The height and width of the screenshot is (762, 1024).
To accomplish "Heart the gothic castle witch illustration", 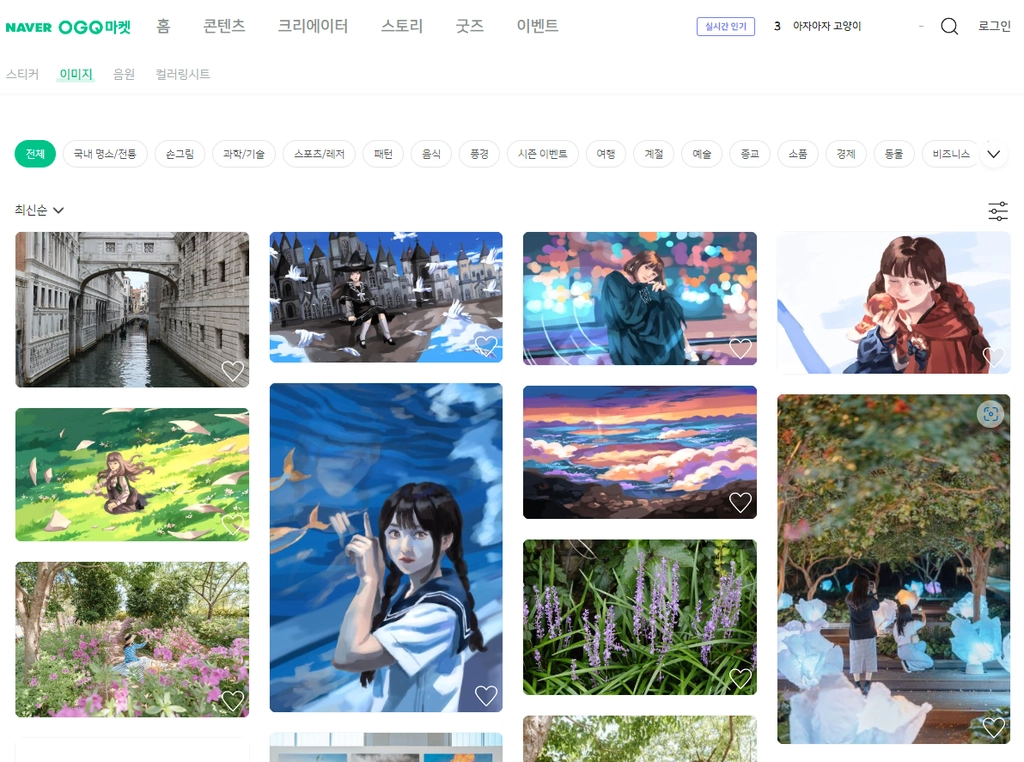I will tap(486, 345).
